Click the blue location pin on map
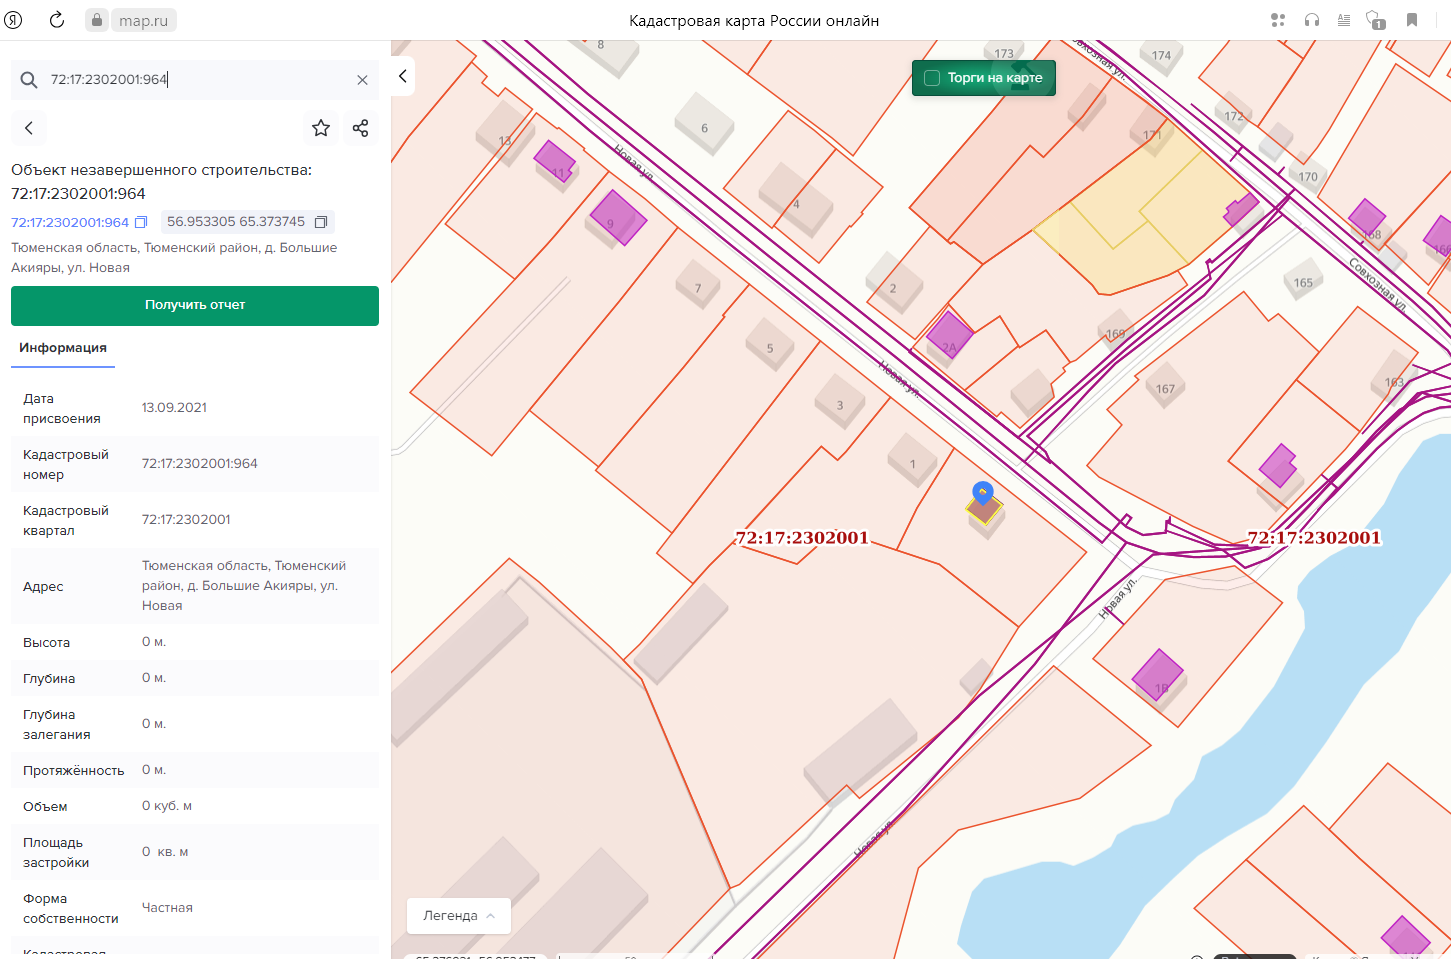The image size is (1451, 959). 983,492
